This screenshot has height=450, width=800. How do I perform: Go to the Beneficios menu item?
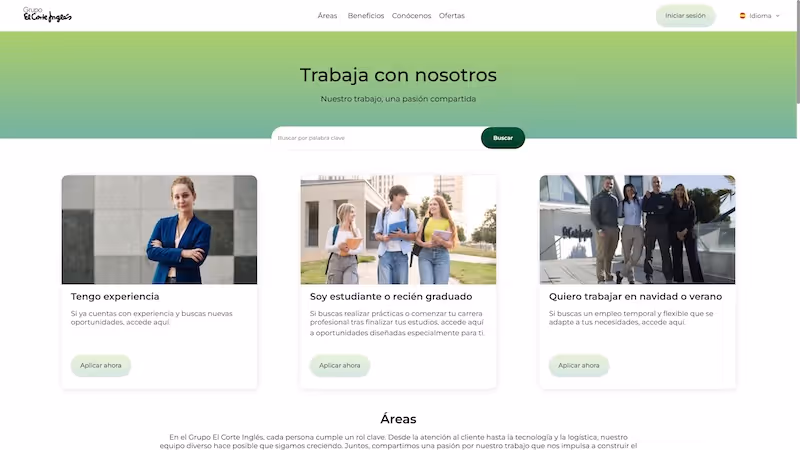click(366, 16)
